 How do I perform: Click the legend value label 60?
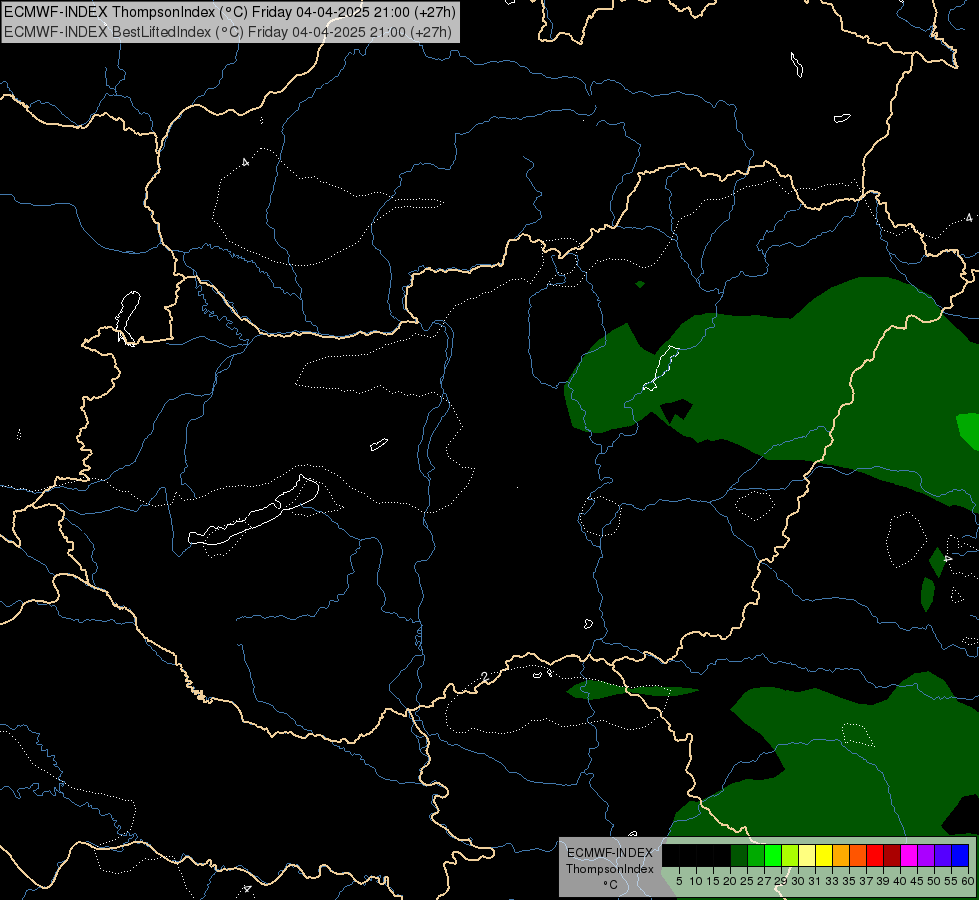[x=968, y=881]
